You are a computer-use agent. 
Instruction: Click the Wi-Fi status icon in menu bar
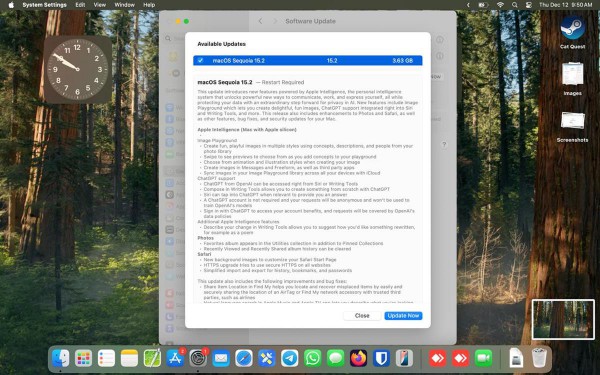(x=500, y=5)
